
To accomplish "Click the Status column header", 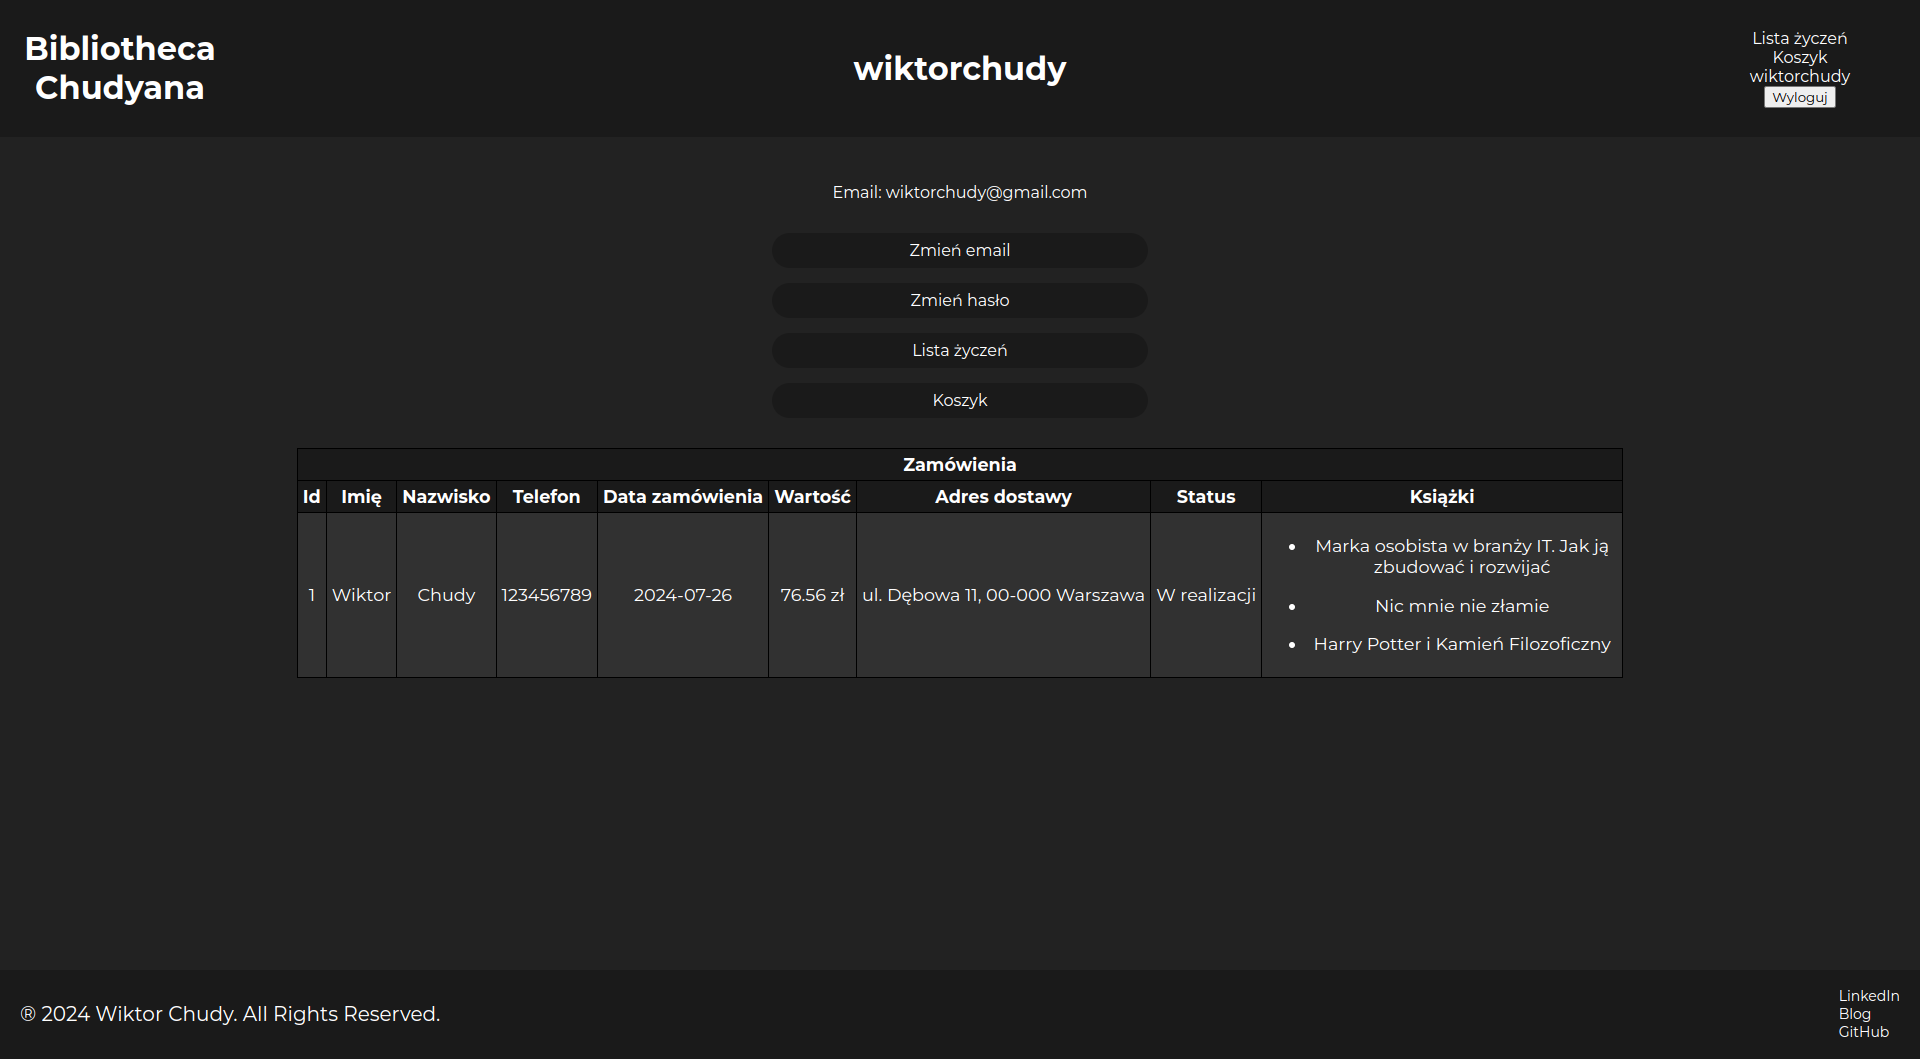I will 1205,496.
